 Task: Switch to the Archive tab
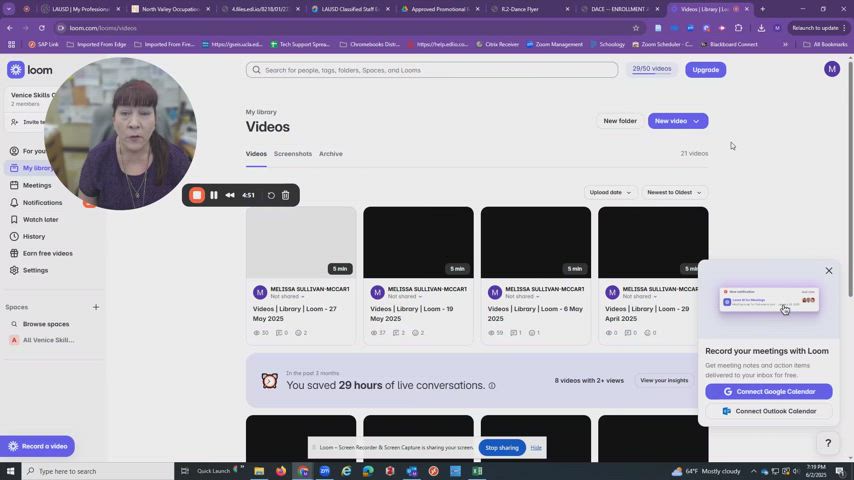(x=330, y=154)
